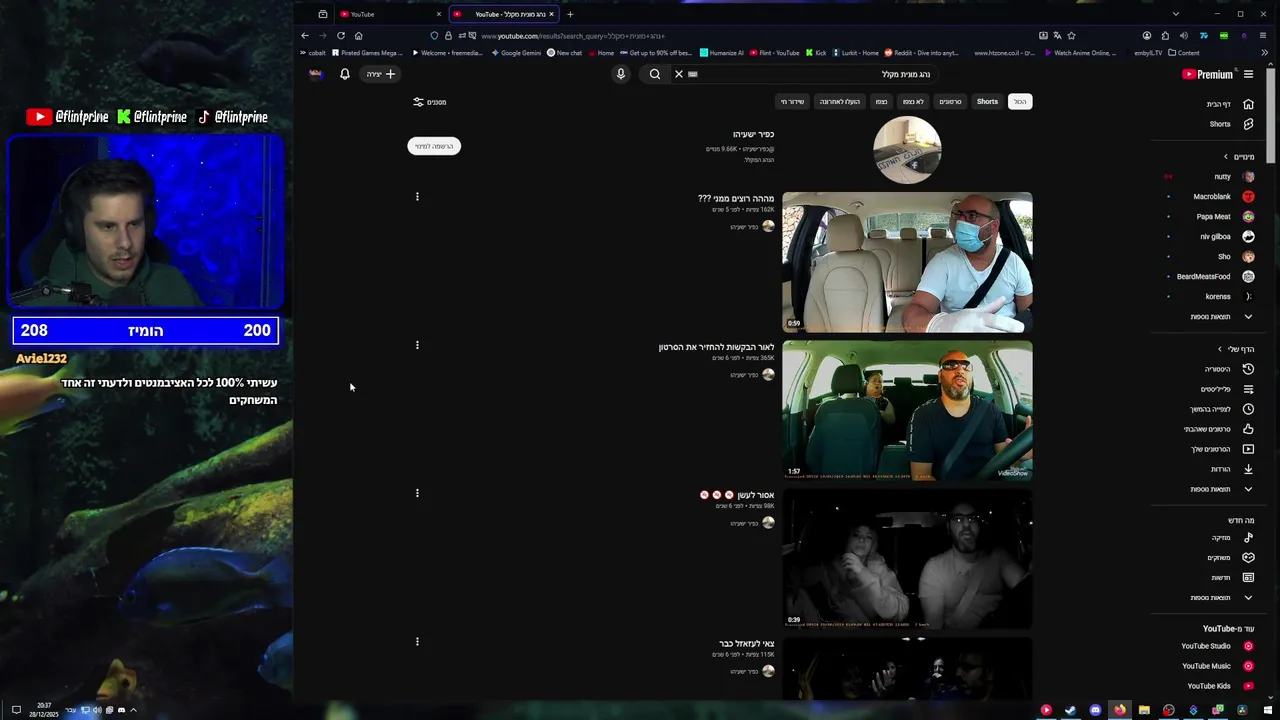Expand more items under Downloads
The image size is (1280, 720).
(1220, 489)
